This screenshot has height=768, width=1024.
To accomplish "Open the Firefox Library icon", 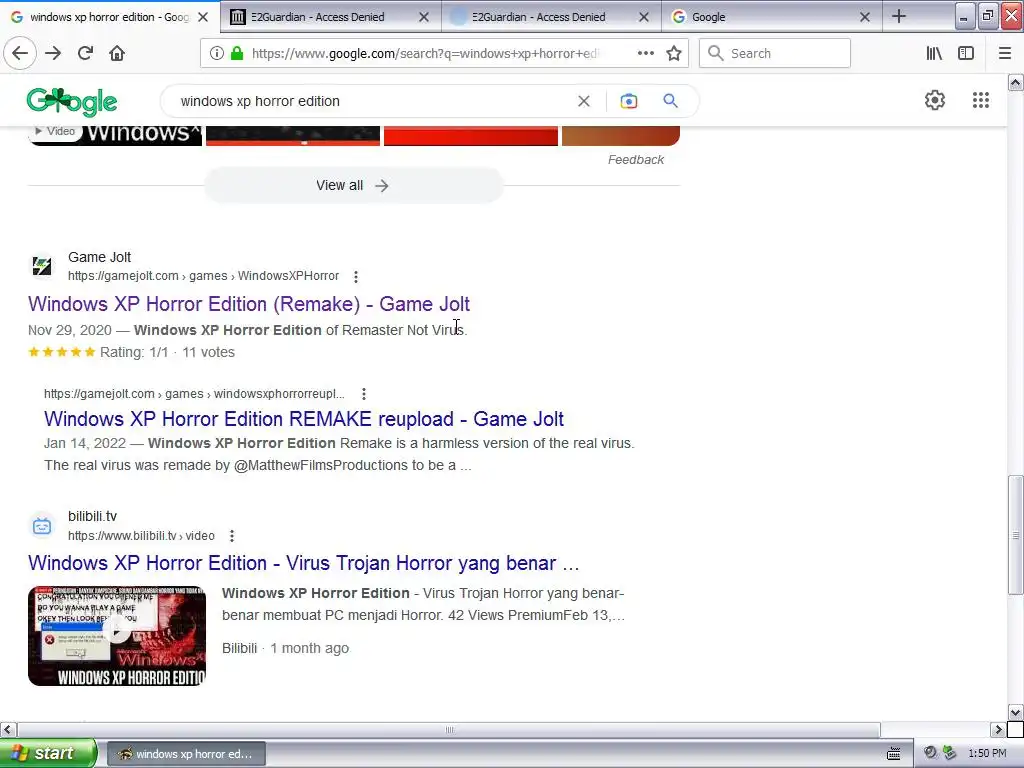I will pos(935,53).
